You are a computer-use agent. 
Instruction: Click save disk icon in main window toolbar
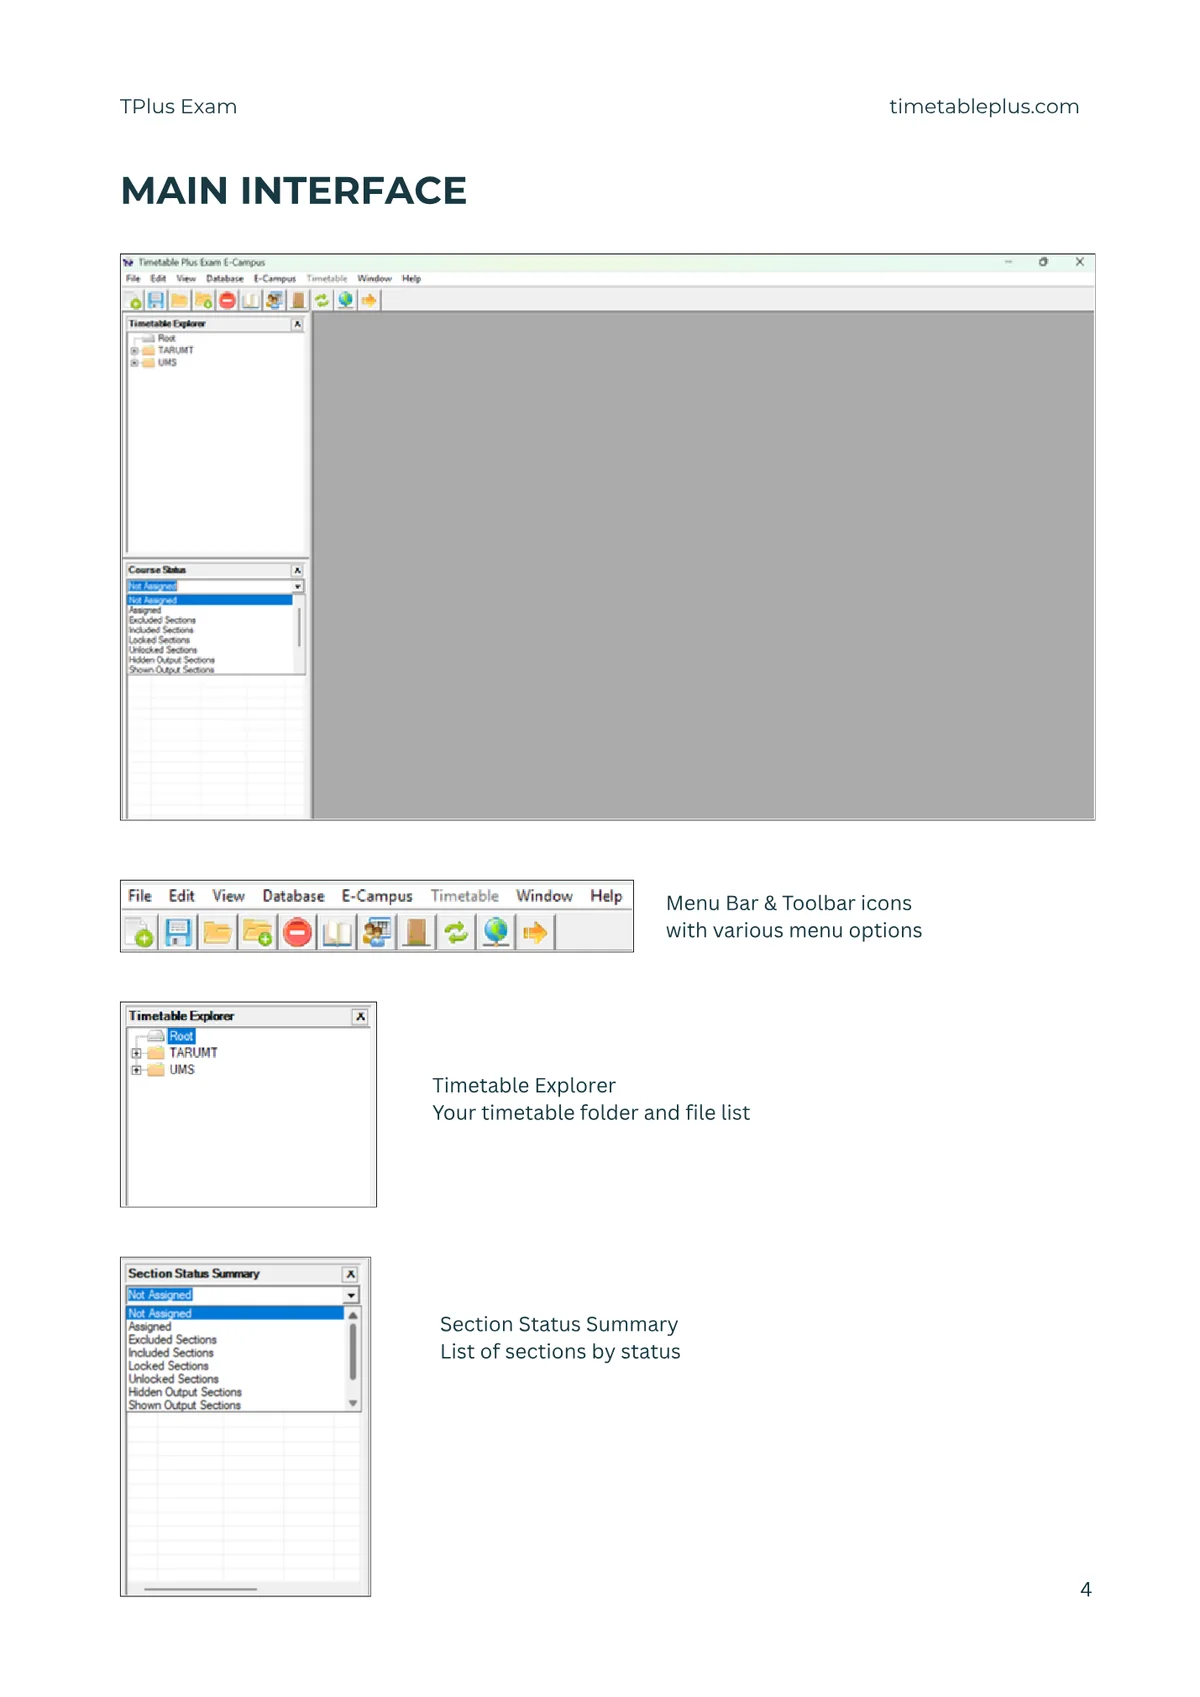[x=156, y=300]
